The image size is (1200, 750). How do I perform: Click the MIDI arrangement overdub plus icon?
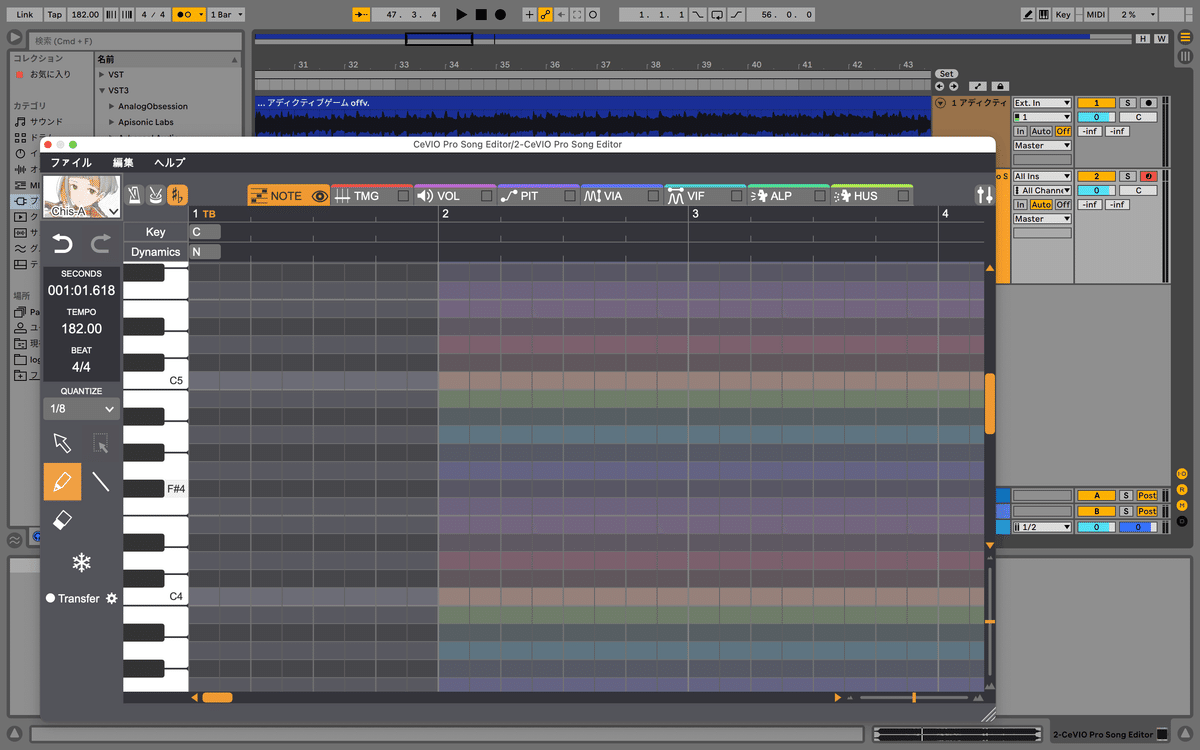pos(529,15)
